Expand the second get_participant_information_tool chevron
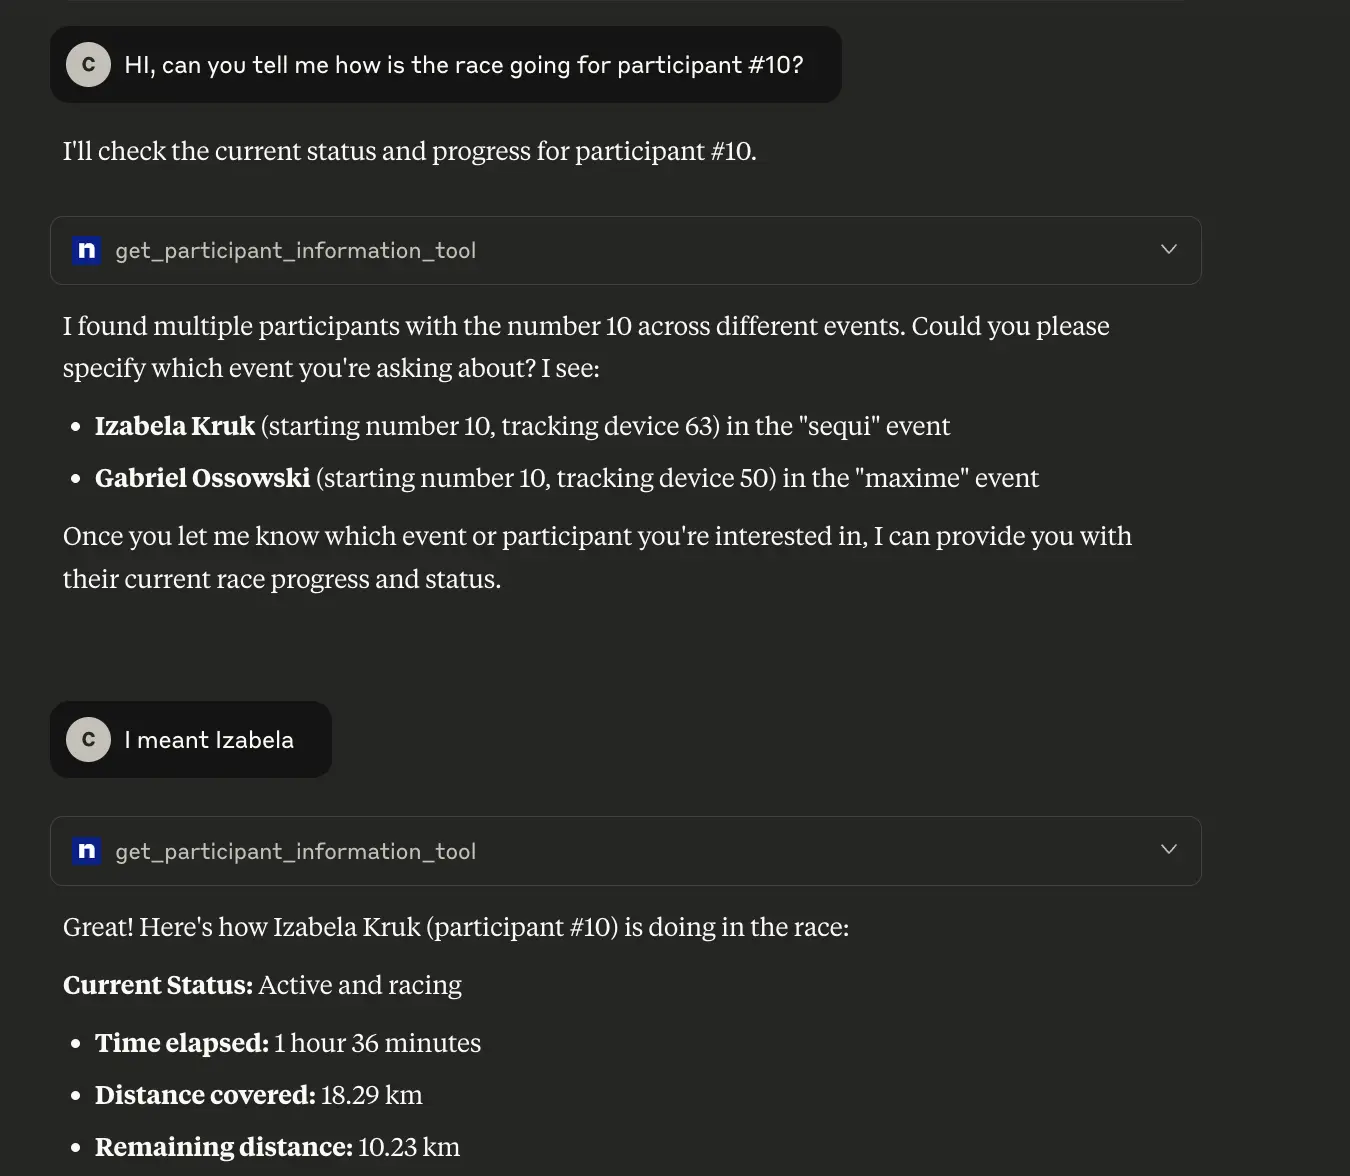This screenshot has height=1176, width=1350. (x=1168, y=850)
